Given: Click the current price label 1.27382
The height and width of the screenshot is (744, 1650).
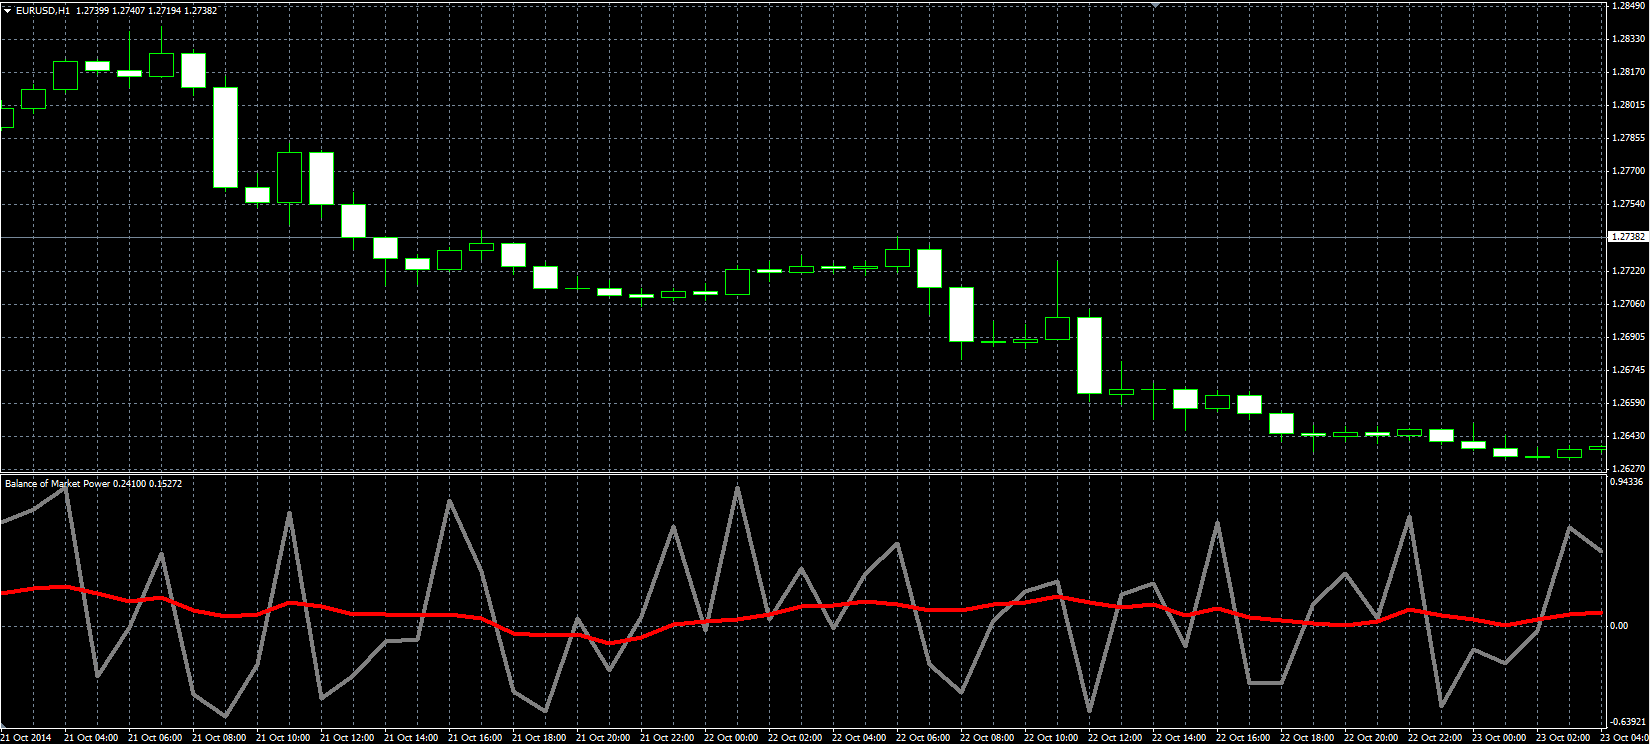Looking at the screenshot, I should (x=1627, y=237).
